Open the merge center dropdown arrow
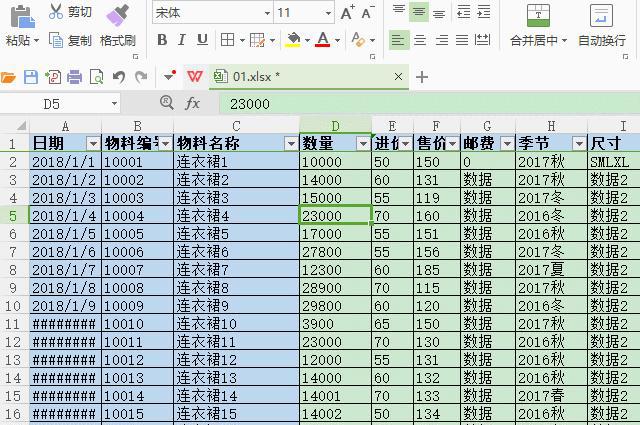Screen dimensions: 640x425 pyautogui.click(x=564, y=41)
